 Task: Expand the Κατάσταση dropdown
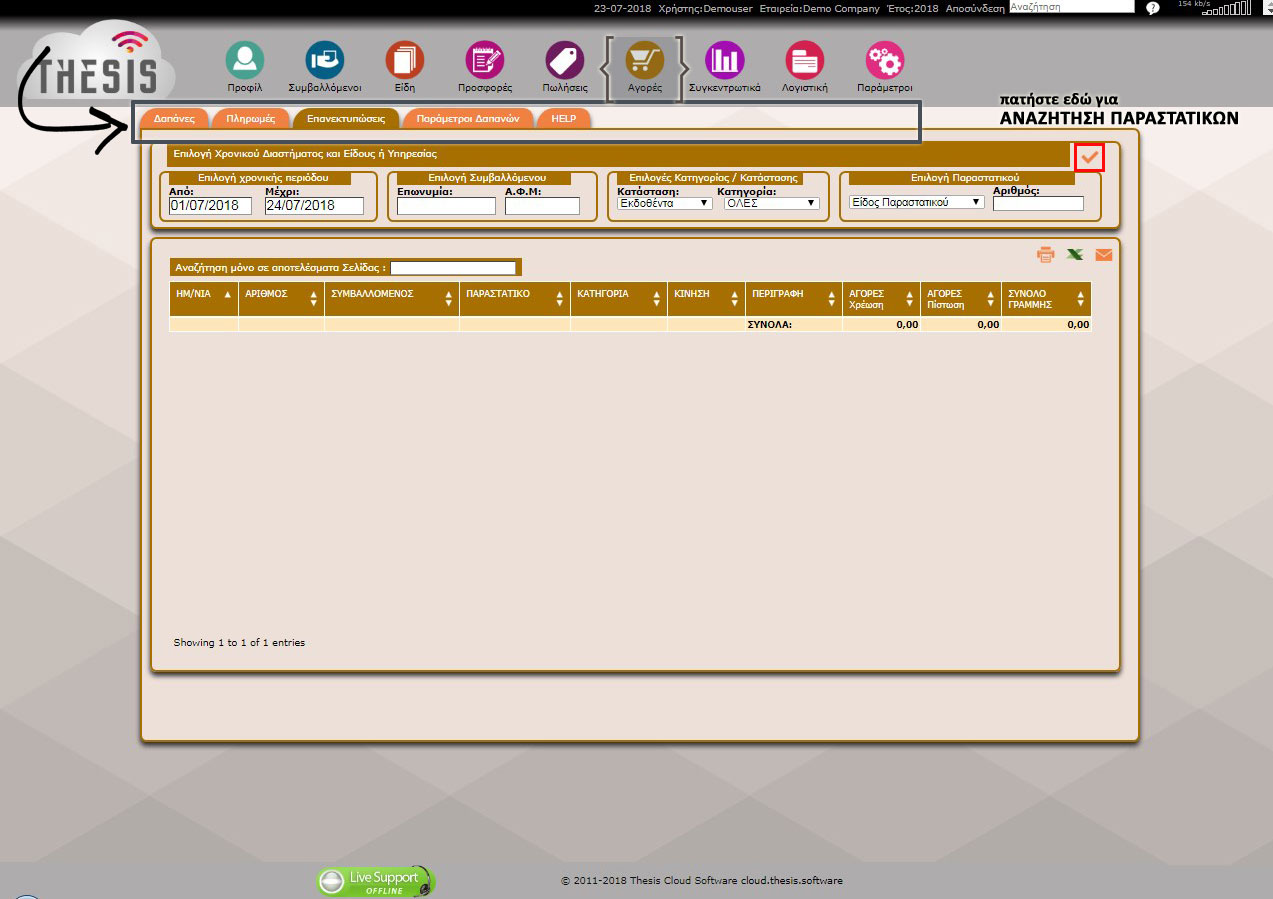[x=664, y=203]
